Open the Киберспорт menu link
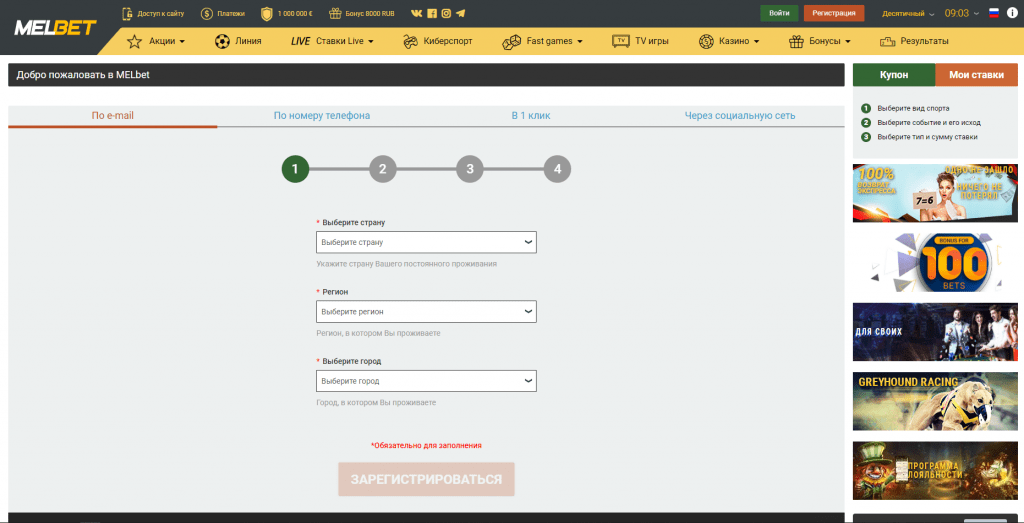Image resolution: width=1024 pixels, height=523 pixels. (448, 41)
